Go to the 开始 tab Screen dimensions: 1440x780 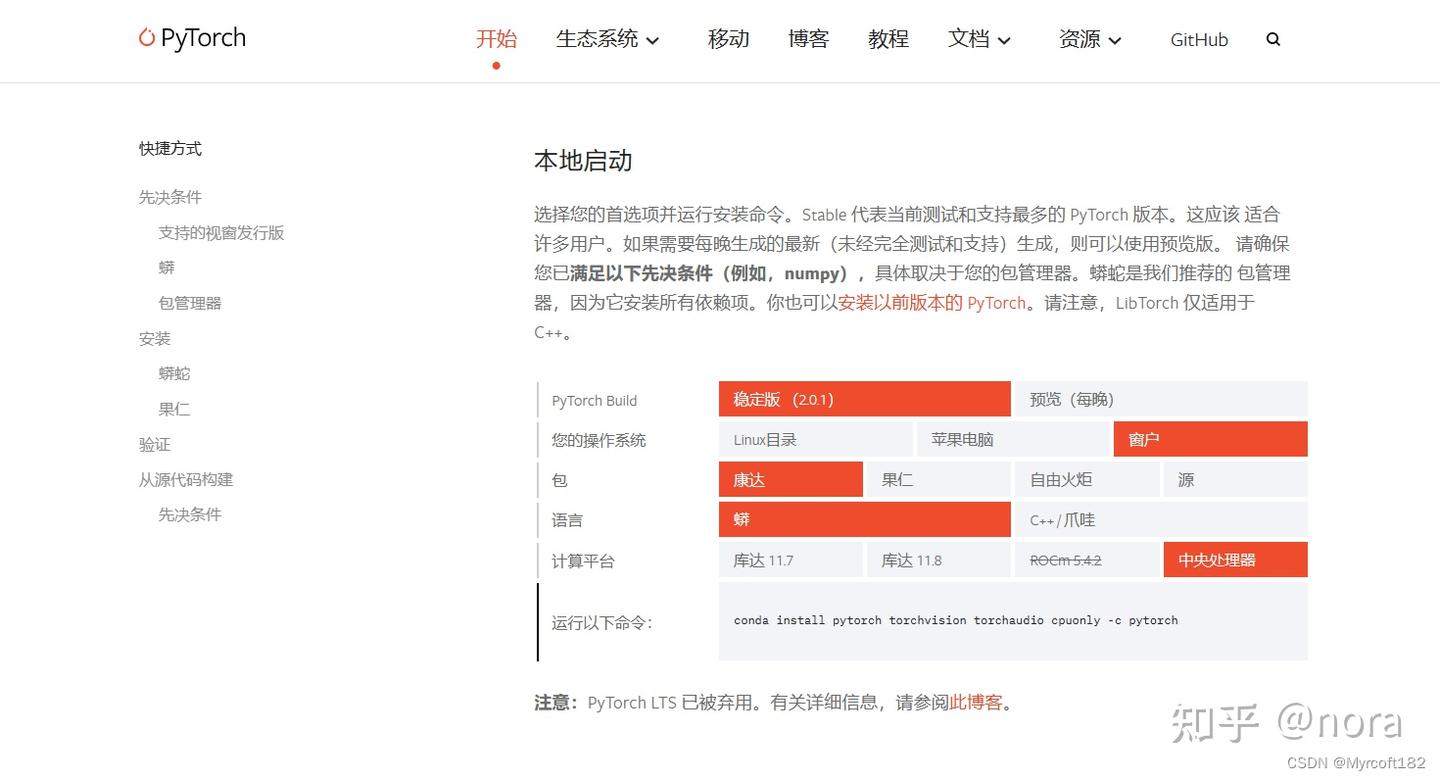(496, 40)
